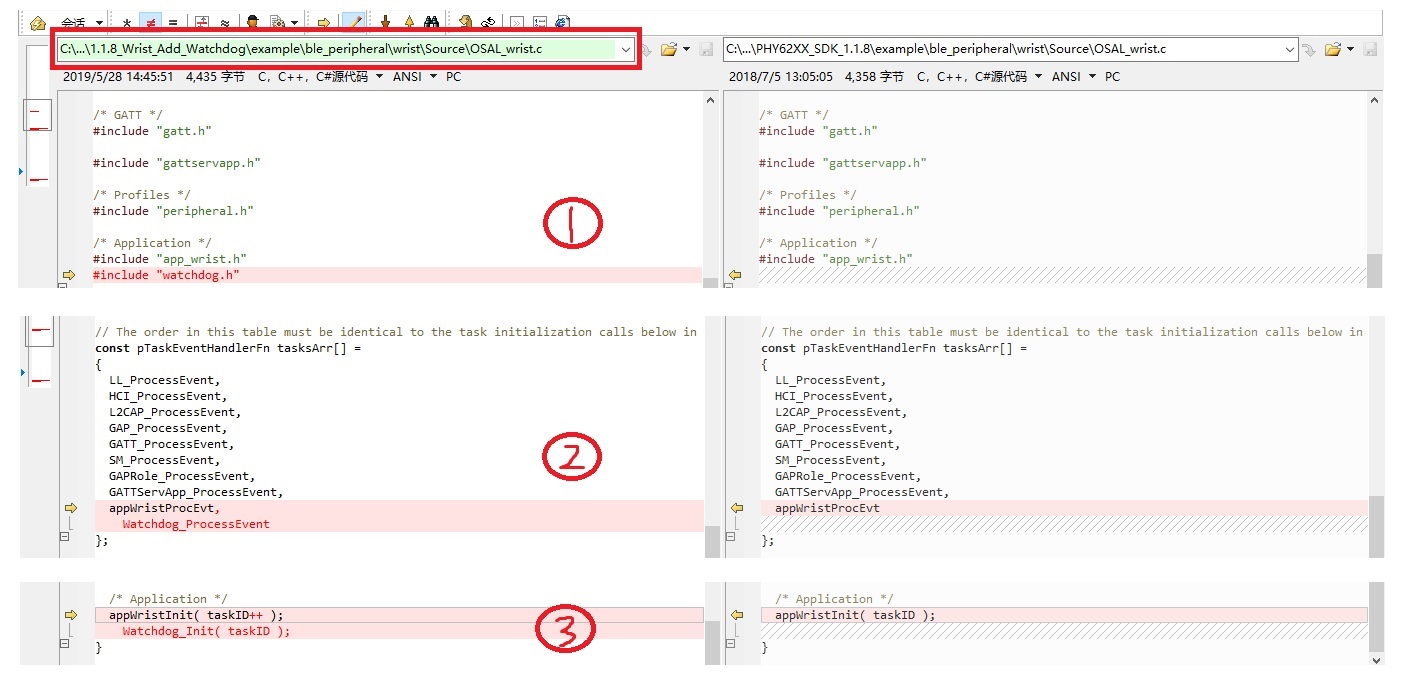Click the Next Difference down arrow icon
The image size is (1404, 690).
point(386,22)
